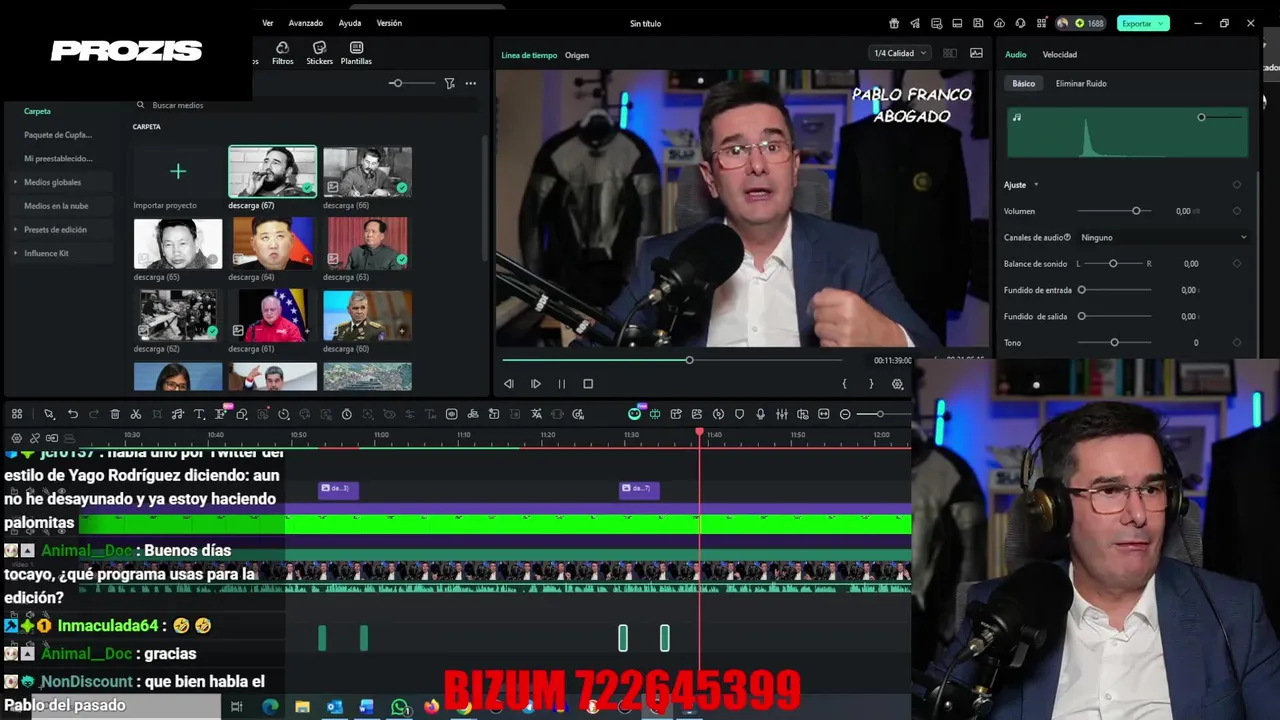The width and height of the screenshot is (1280, 720).
Task: Open the three-dots more options in media panel
Action: click(470, 83)
